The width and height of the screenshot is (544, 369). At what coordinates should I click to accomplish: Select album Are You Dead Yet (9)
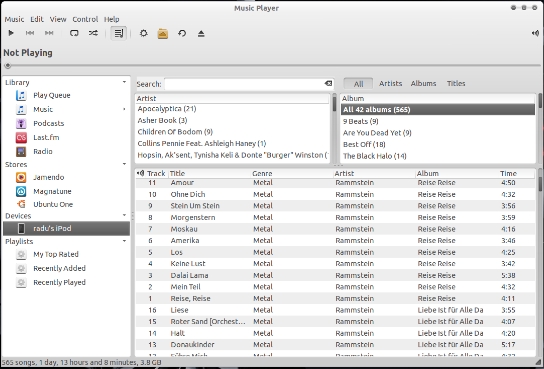pos(438,133)
